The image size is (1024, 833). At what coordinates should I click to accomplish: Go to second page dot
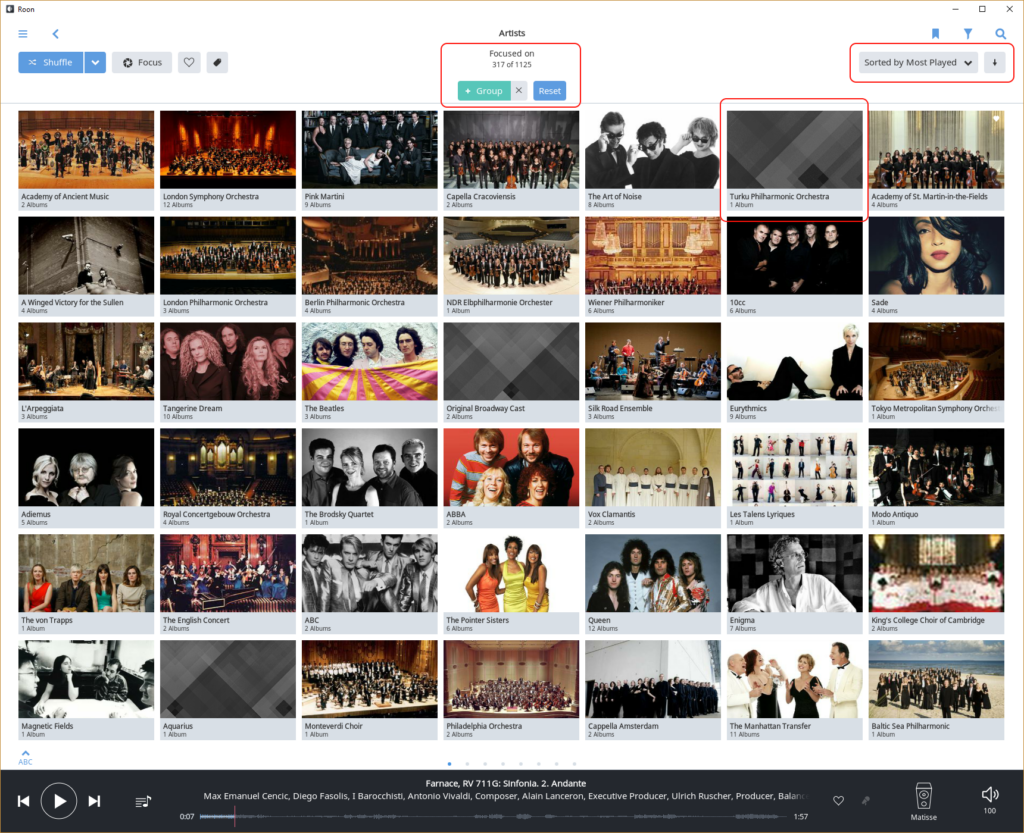coord(467,764)
